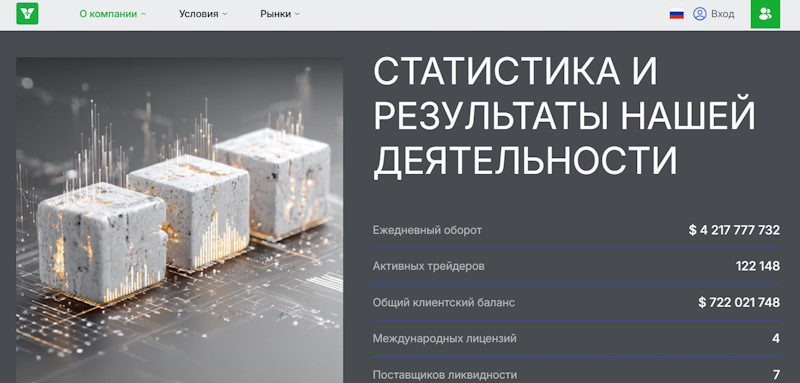The width and height of the screenshot is (800, 383).
Task: Click the СТАТИСТИКА И РЕЗУЛЬТАТЫ heading
Action: [x=564, y=116]
